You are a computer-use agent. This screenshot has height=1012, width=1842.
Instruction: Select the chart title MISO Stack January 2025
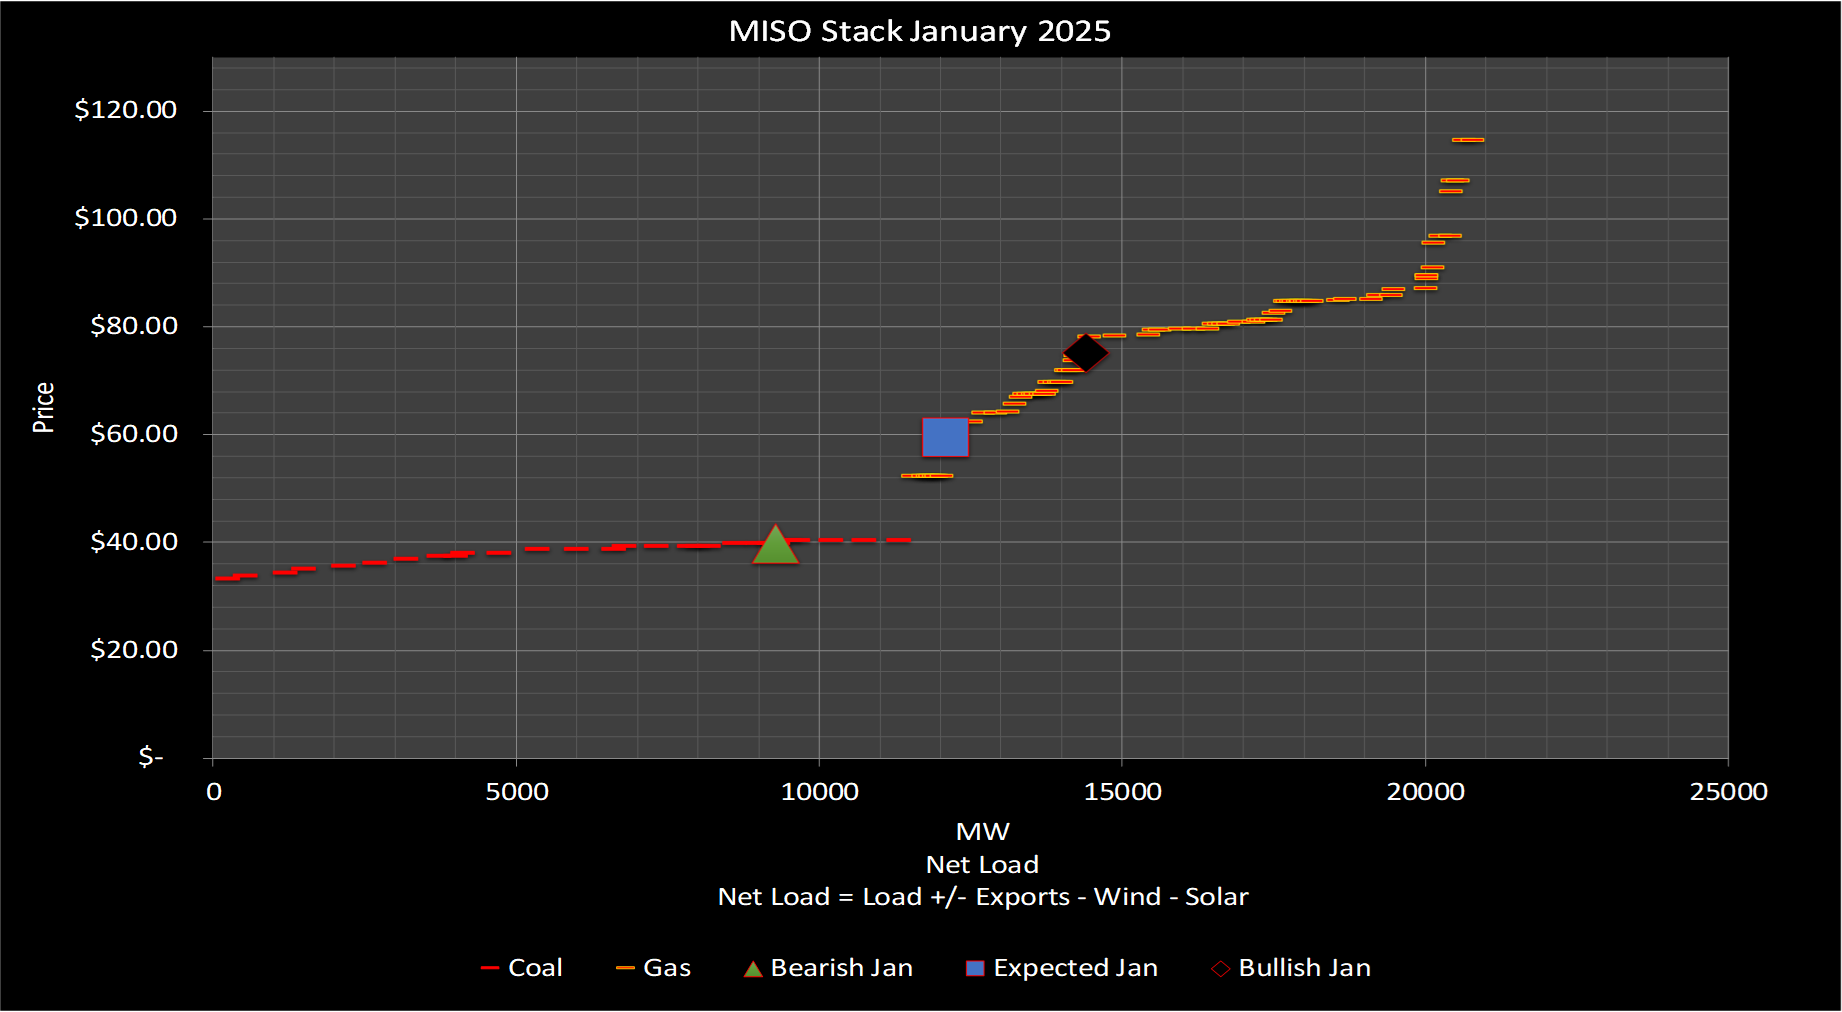click(919, 31)
